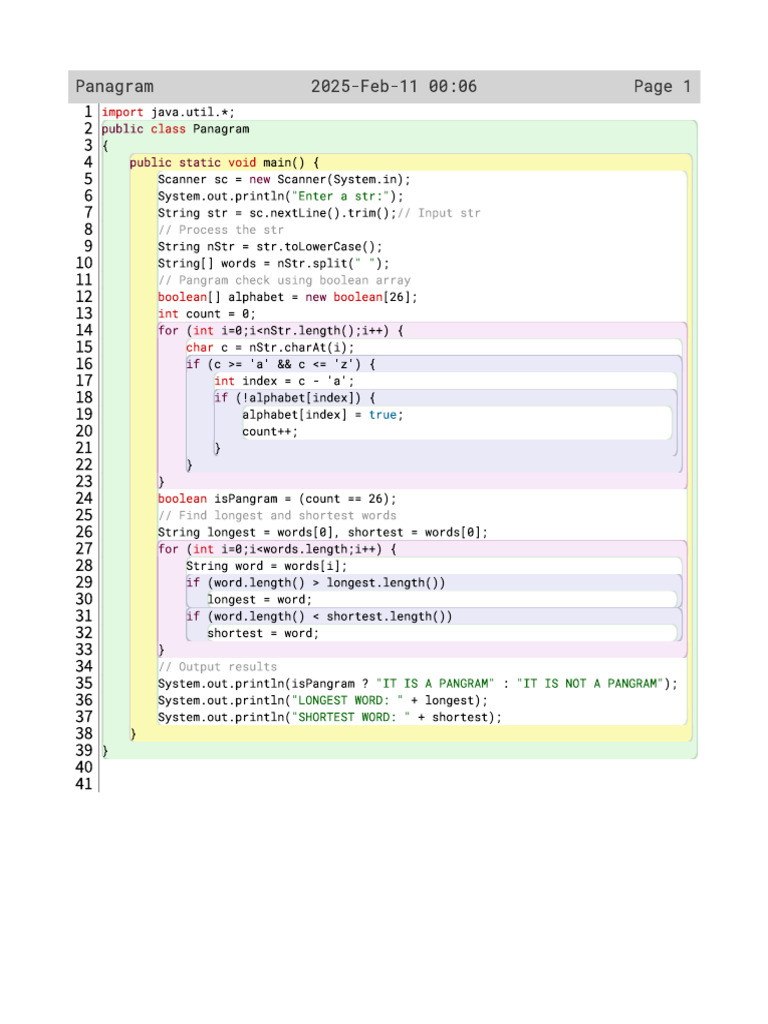Click the 'String str = sc.nextLine().trim();' line

coord(277,214)
